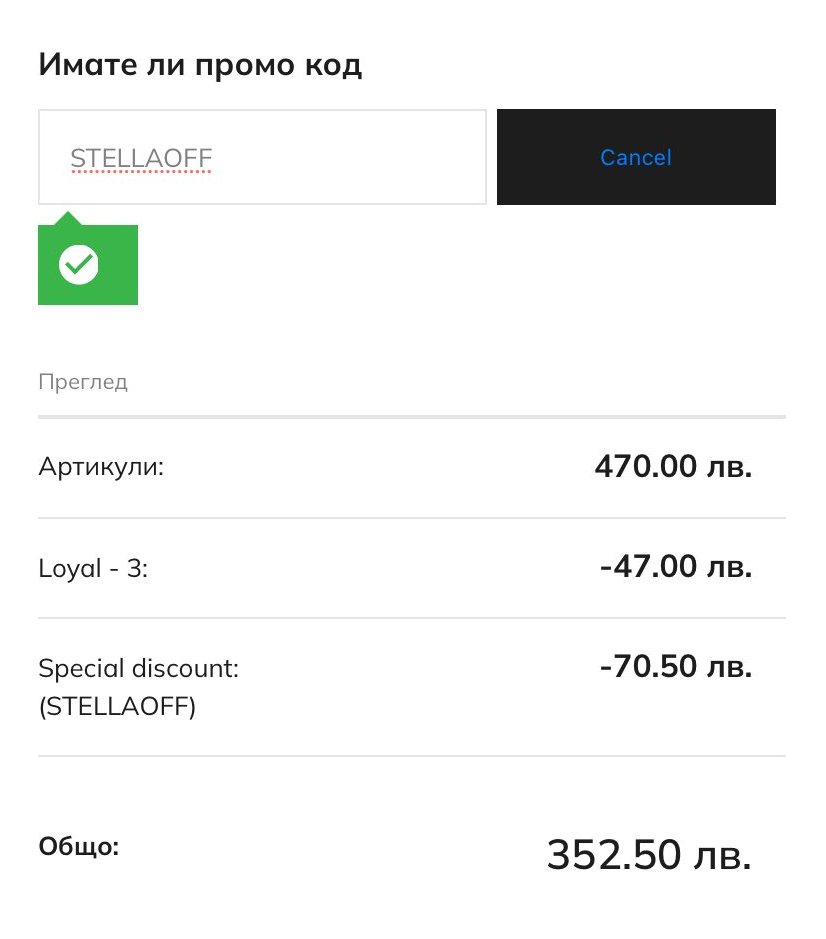Click the "Артикули:" row label
Screen dimensions: 826x939
point(101,466)
